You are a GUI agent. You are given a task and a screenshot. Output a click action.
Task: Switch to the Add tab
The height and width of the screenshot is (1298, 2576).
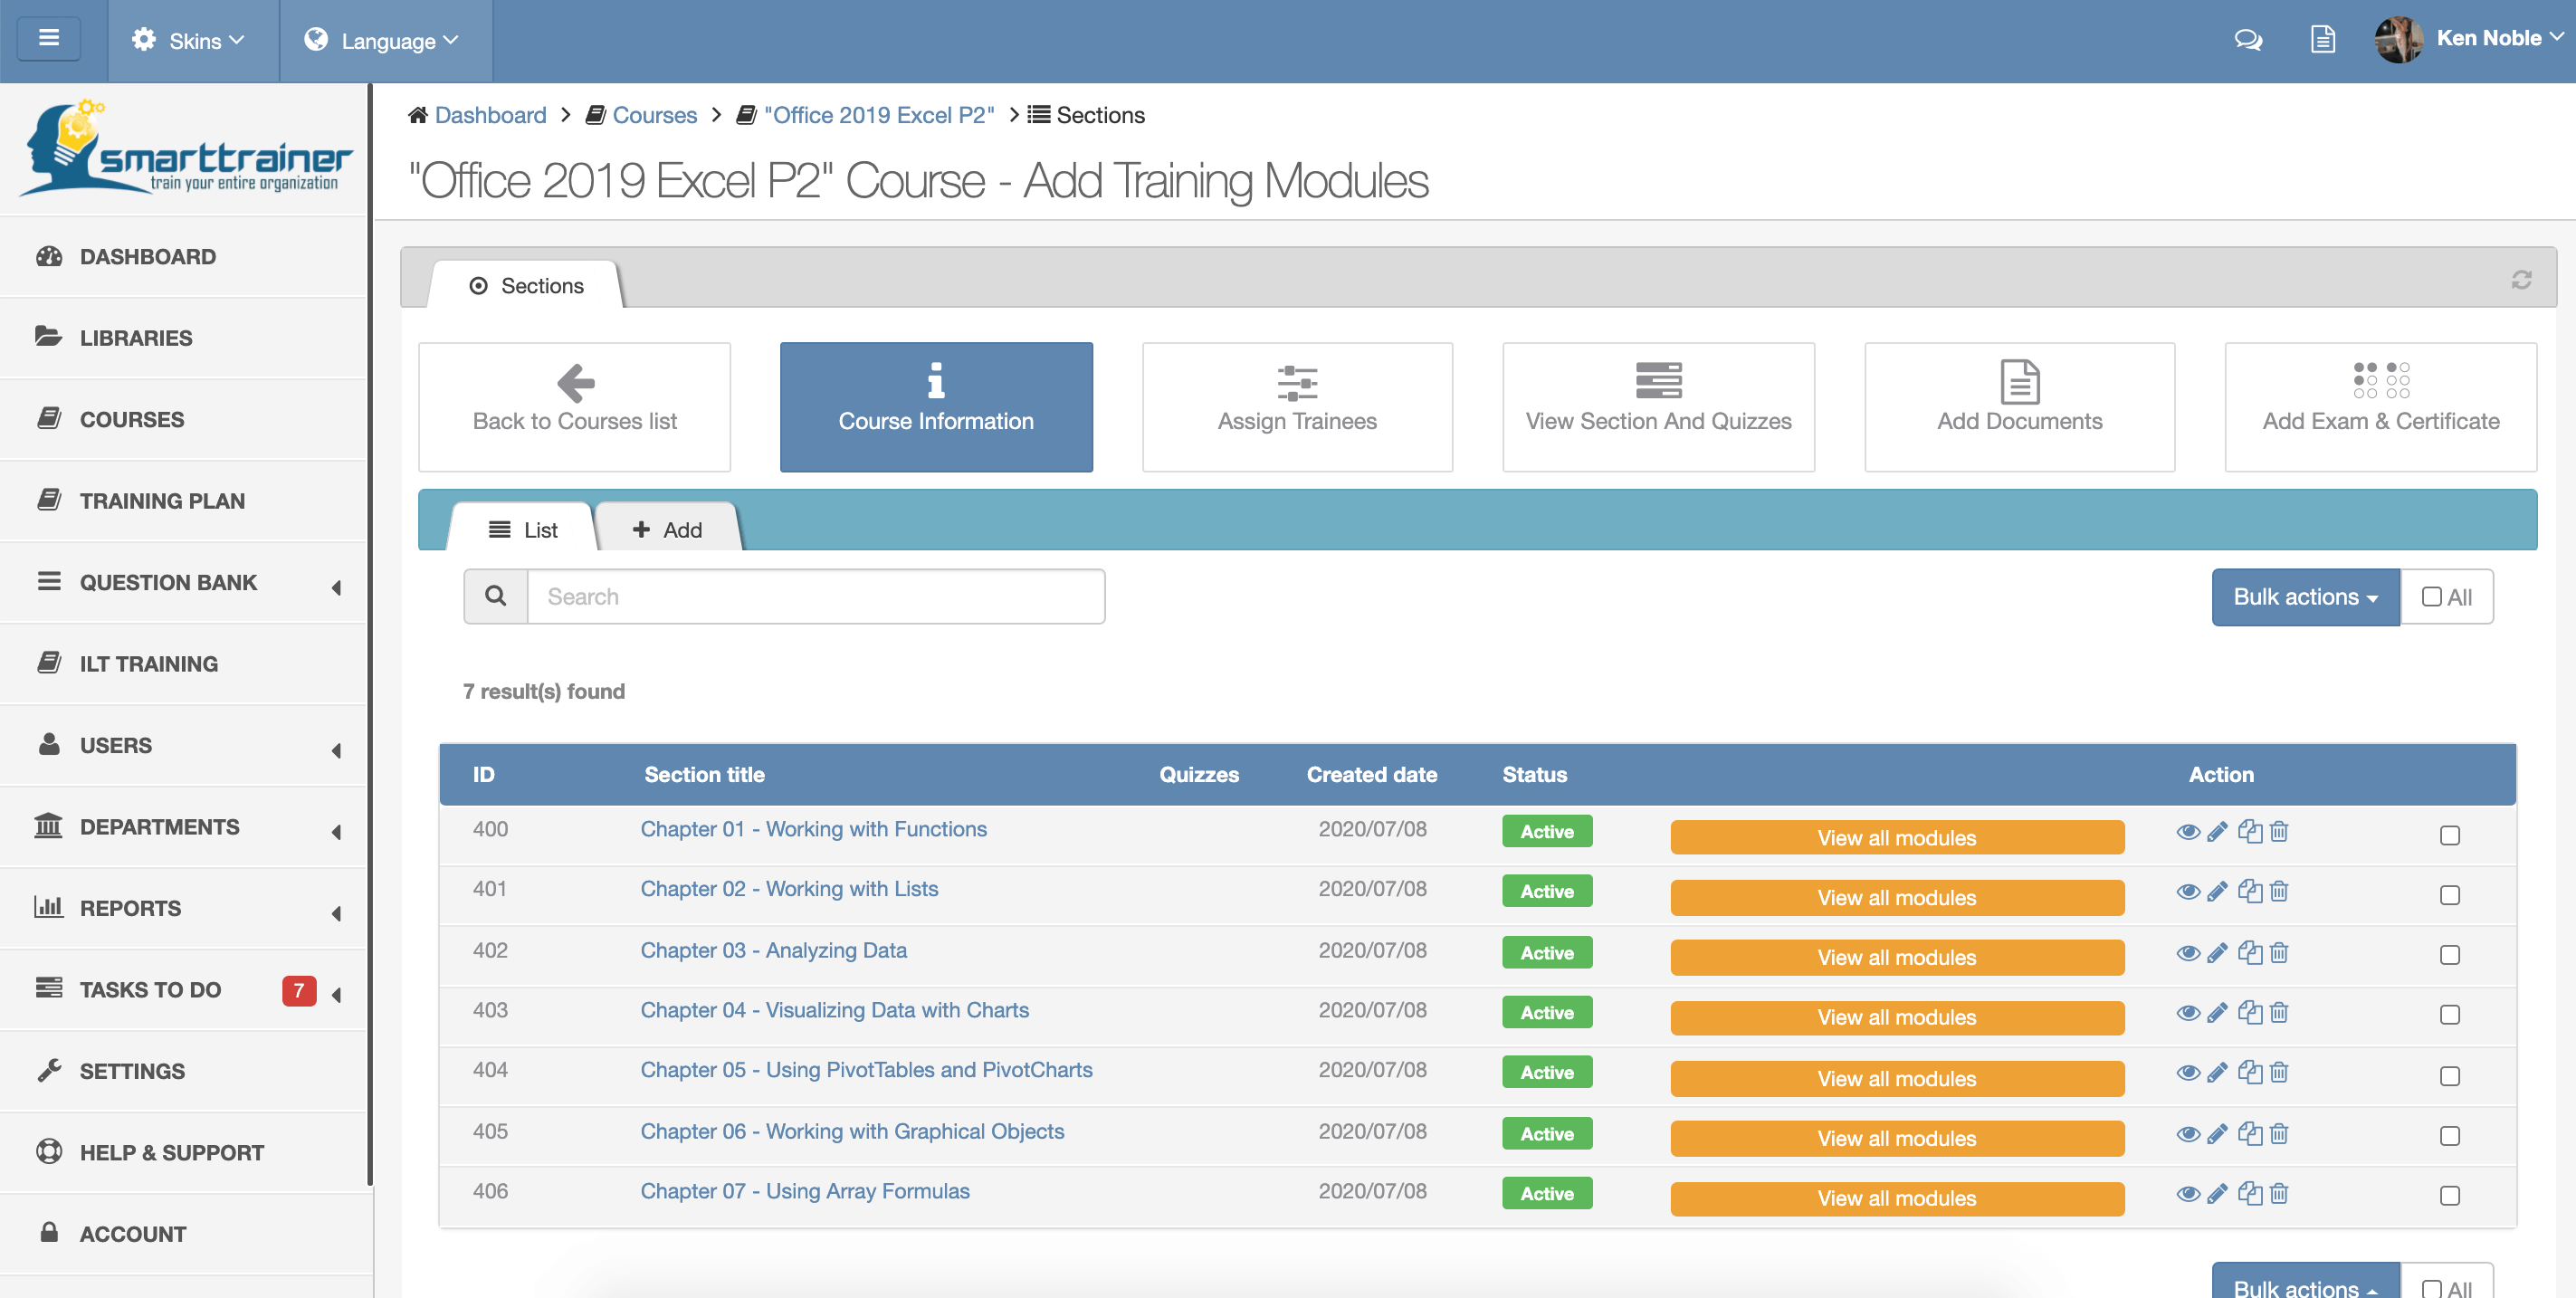point(667,529)
